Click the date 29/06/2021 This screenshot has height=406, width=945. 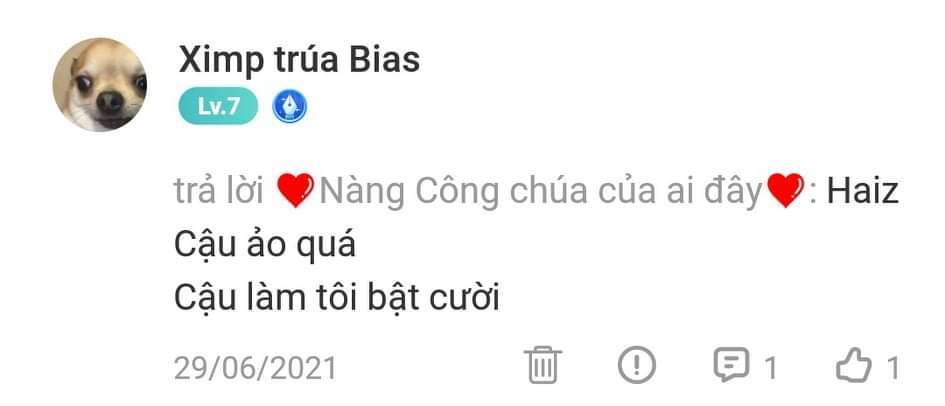point(256,368)
